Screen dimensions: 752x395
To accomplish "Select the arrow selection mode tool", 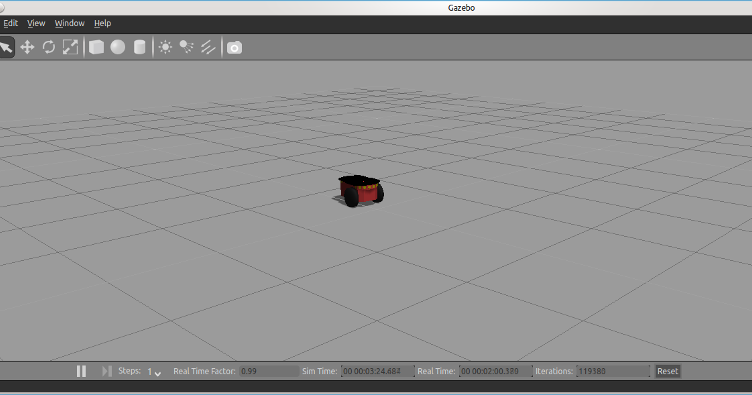I will (6, 47).
